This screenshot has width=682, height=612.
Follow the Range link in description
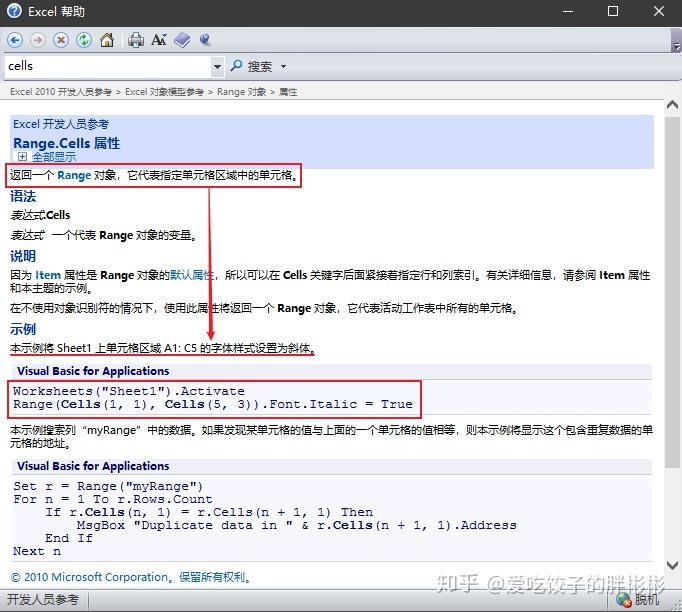point(74,175)
